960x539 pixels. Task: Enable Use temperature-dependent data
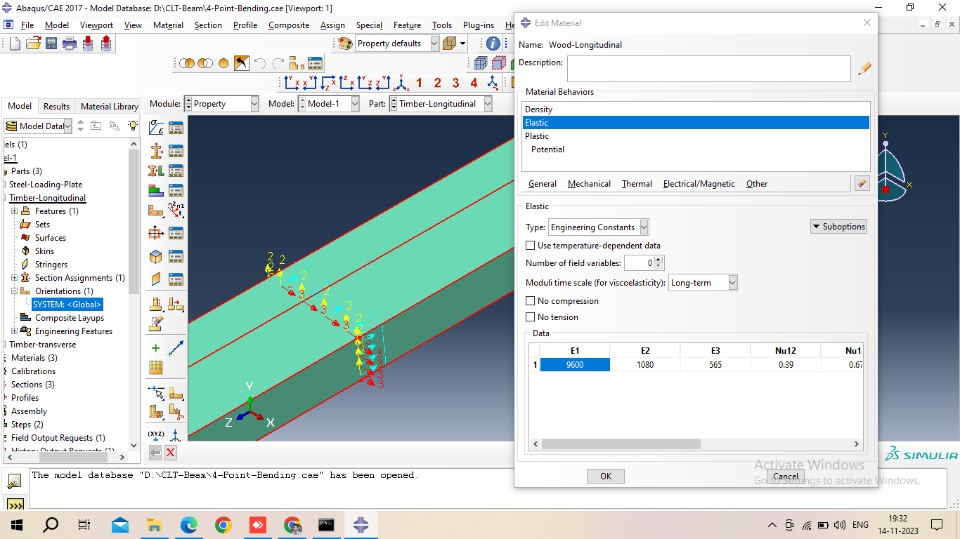pos(530,246)
